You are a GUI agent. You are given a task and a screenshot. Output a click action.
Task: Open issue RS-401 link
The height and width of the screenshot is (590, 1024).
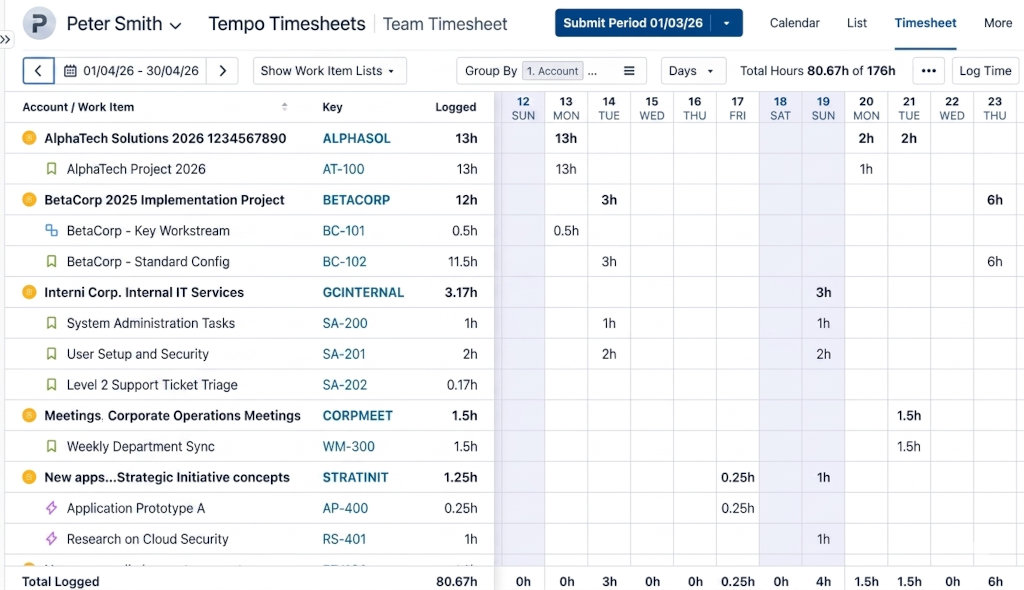(x=344, y=538)
